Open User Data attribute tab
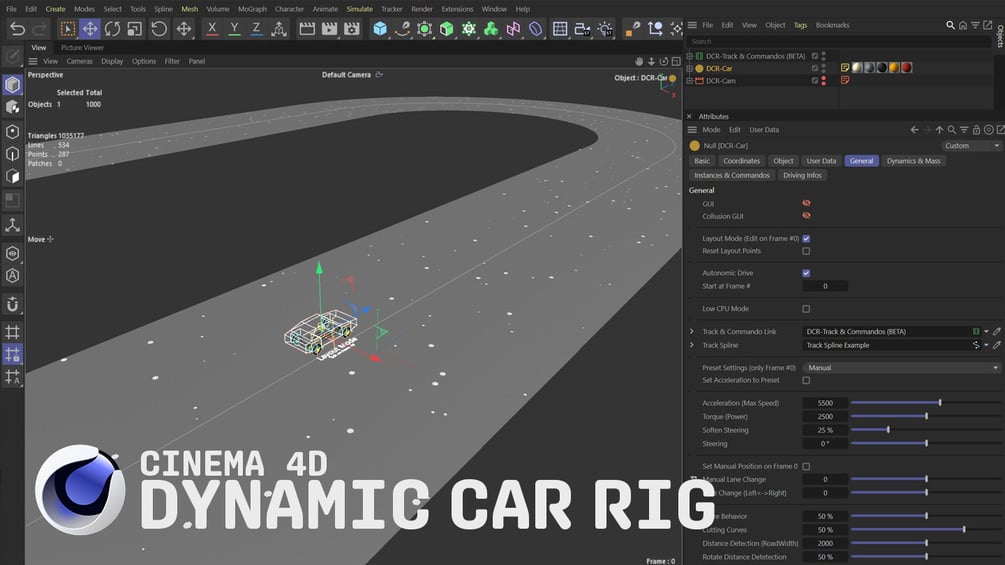The image size is (1005, 565). (x=821, y=161)
